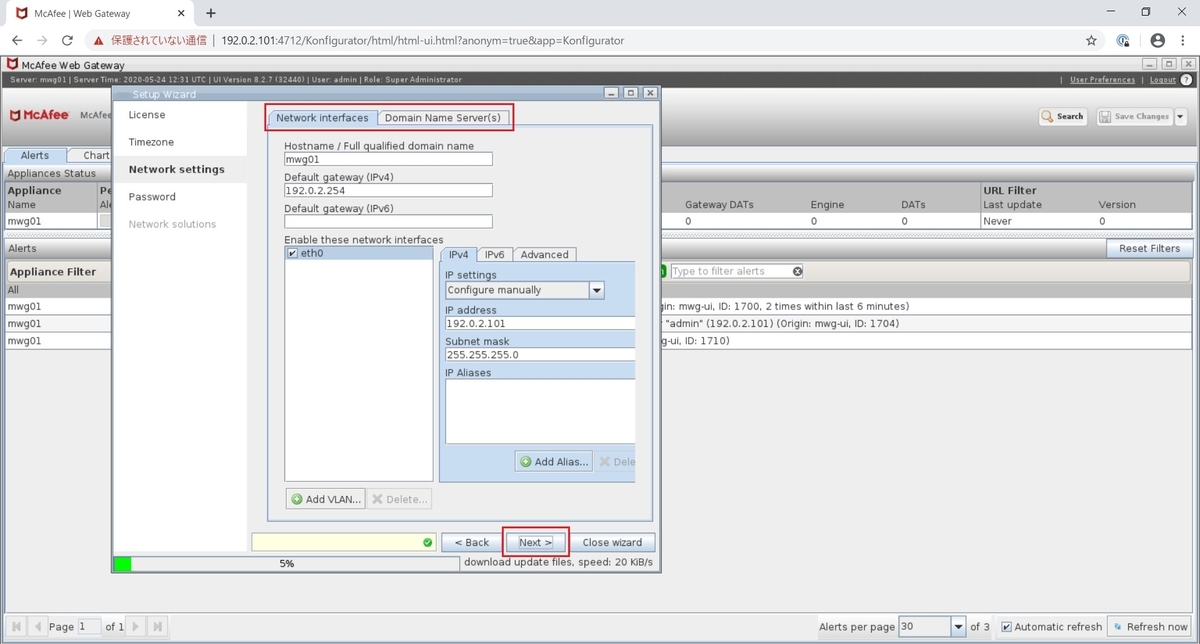The image size is (1200, 644).
Task: Switch to Domain Name Server(s) tab
Action: pyautogui.click(x=443, y=118)
